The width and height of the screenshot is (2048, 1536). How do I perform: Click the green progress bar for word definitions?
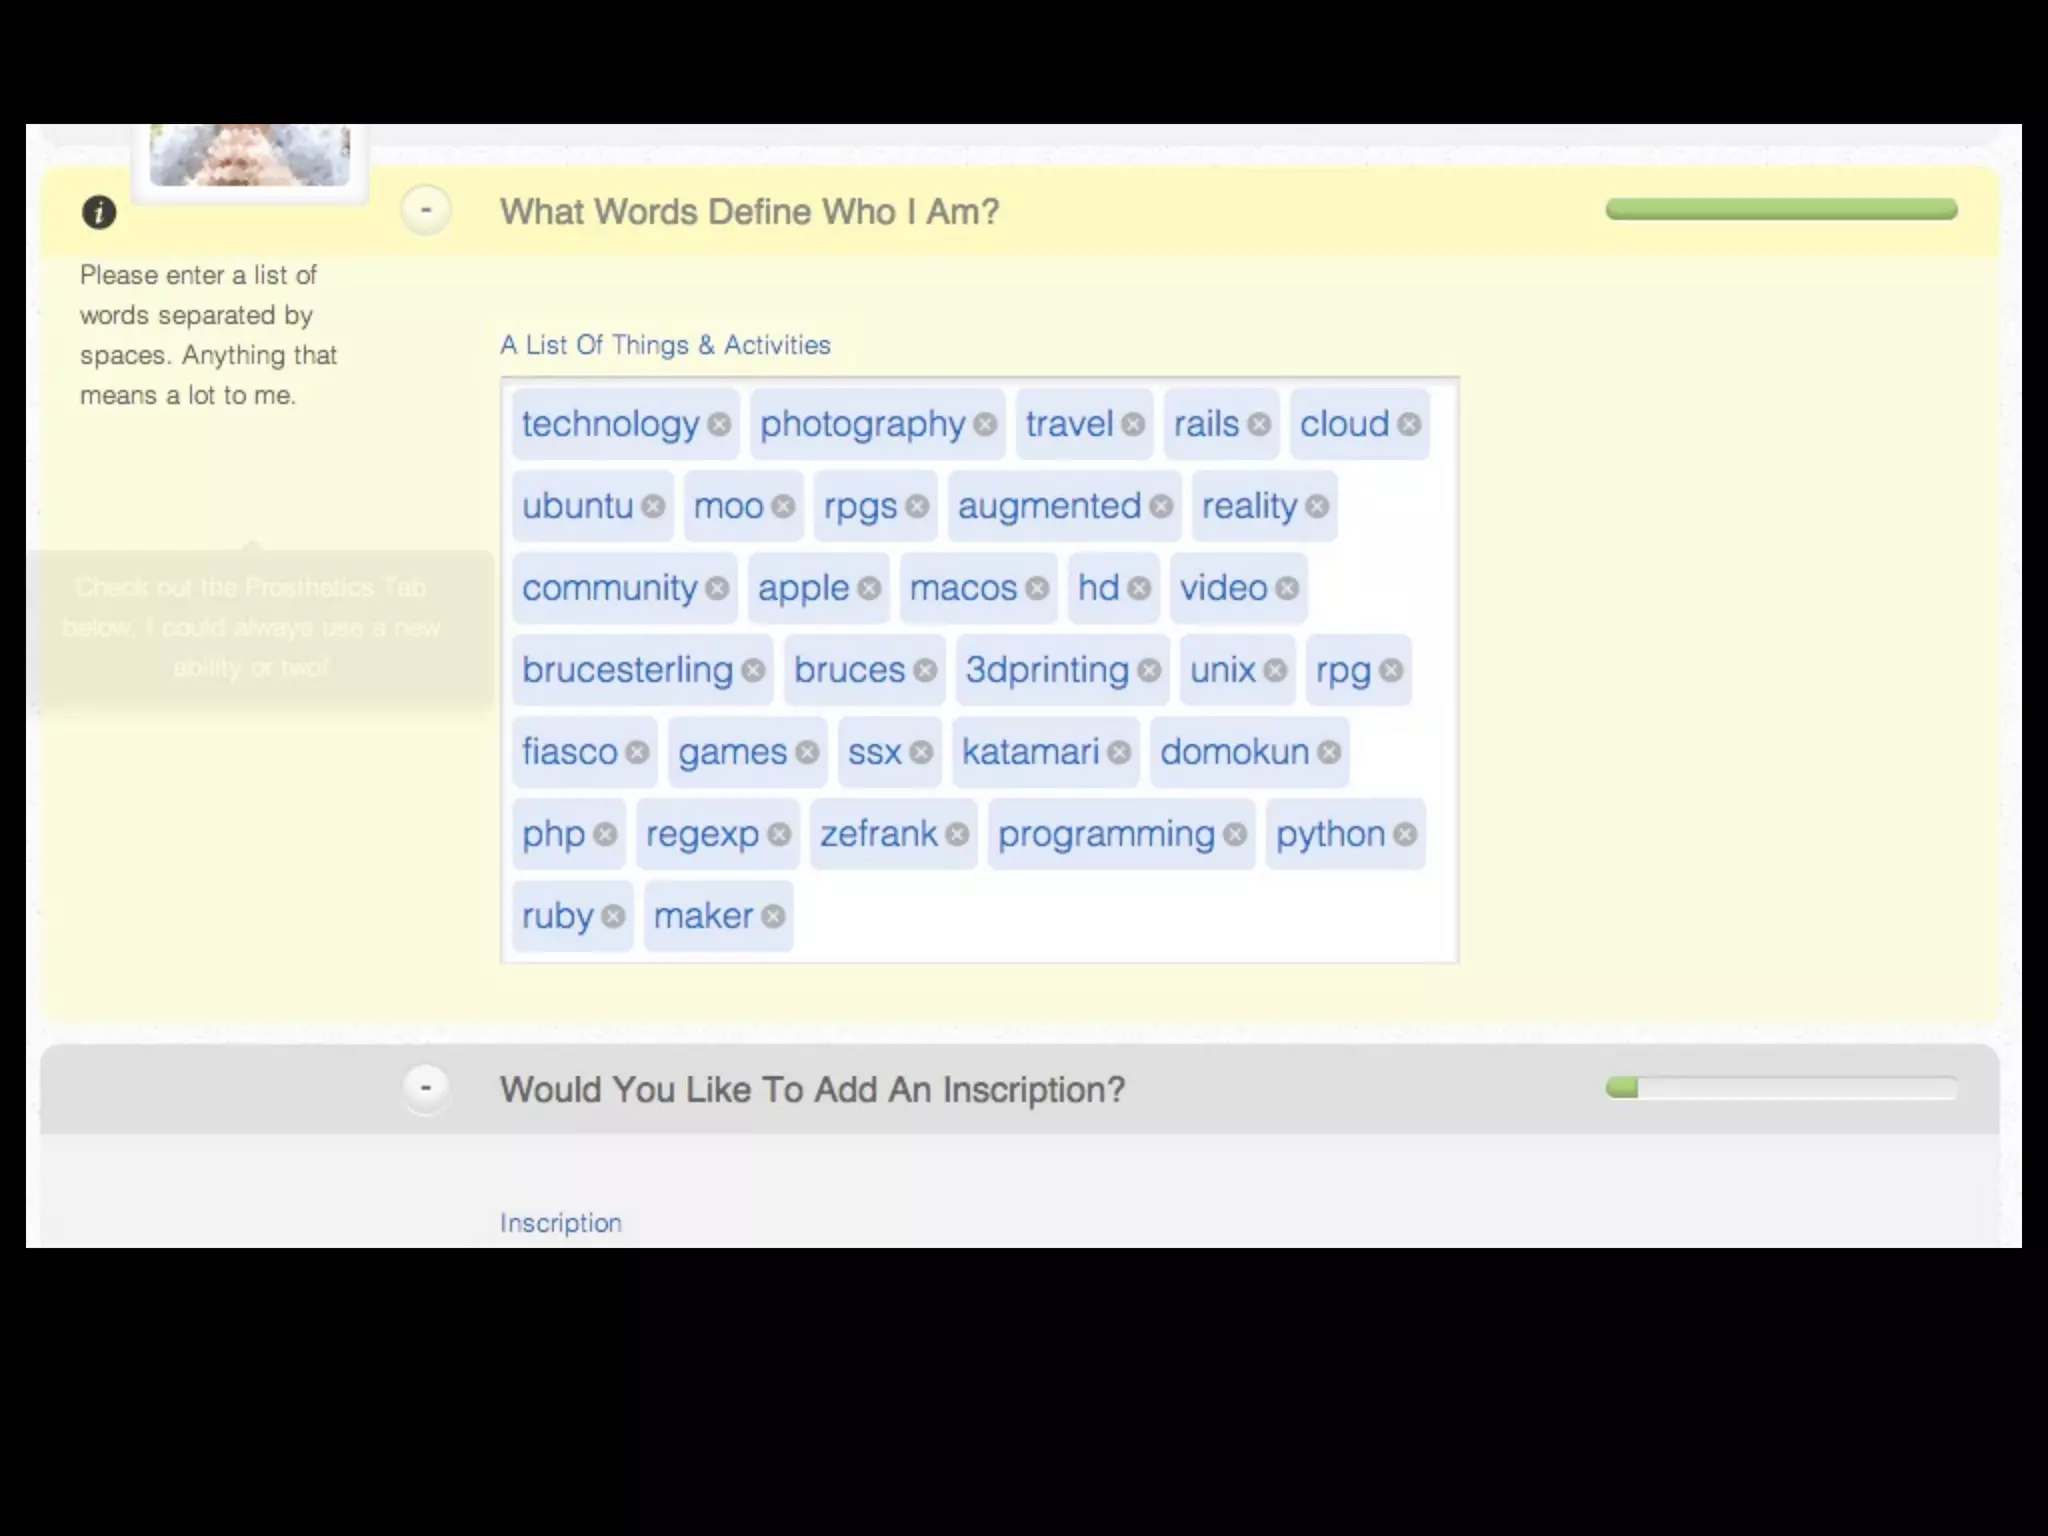(1781, 209)
